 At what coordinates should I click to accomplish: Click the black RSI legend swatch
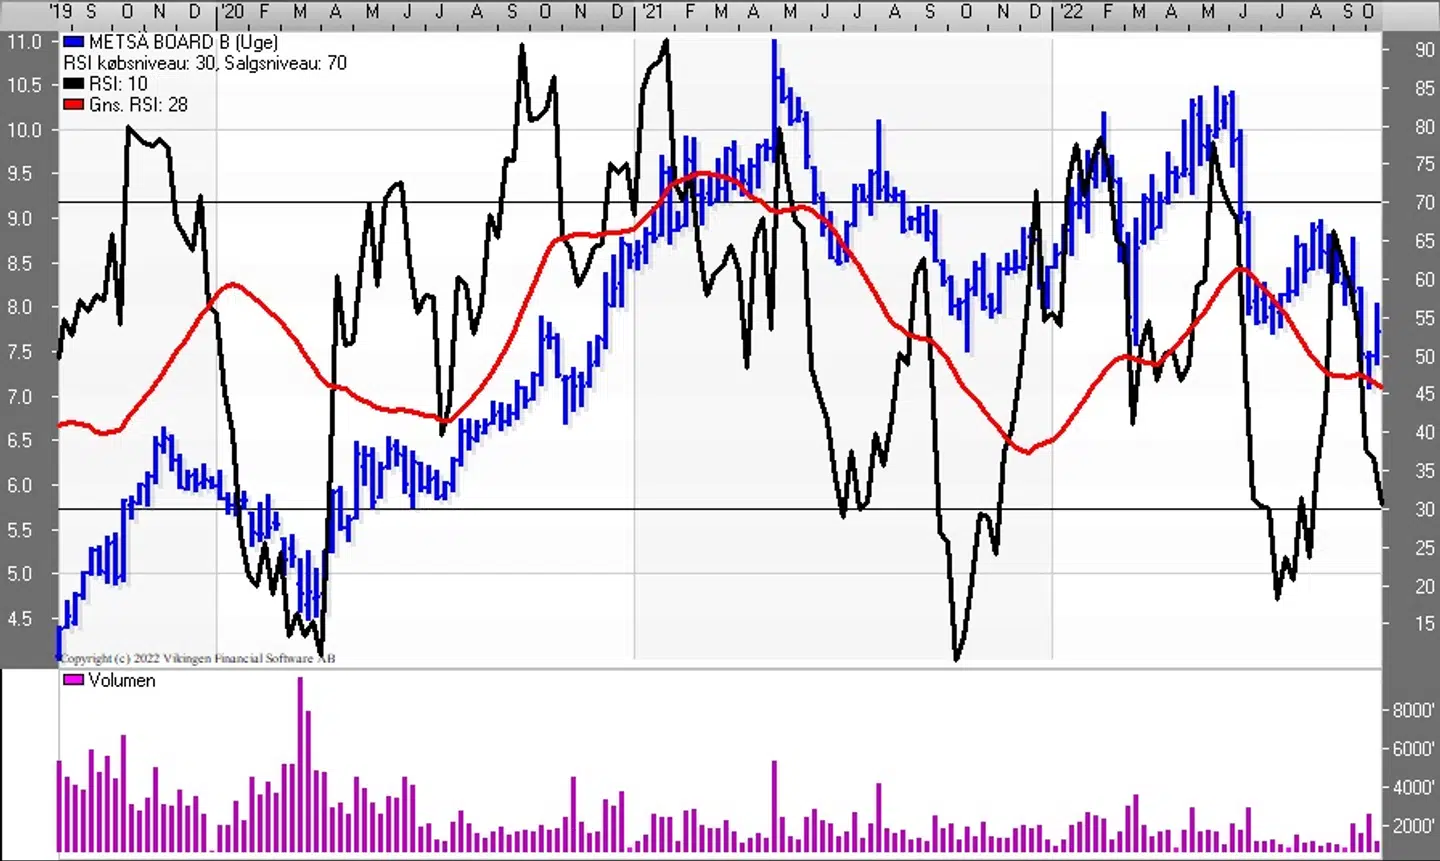(x=73, y=84)
